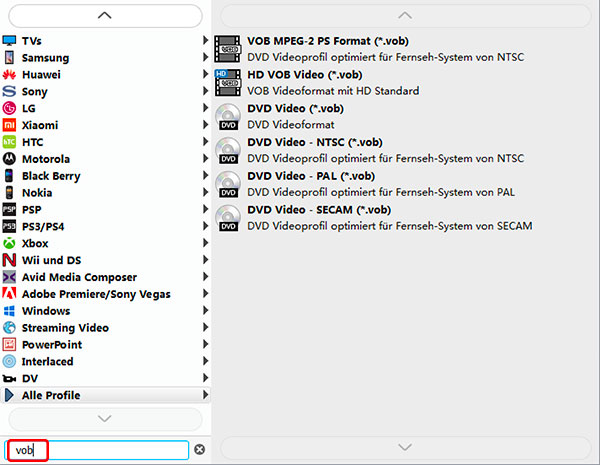Click the Xiaomi logo icon
600x465 pixels.
9,125
